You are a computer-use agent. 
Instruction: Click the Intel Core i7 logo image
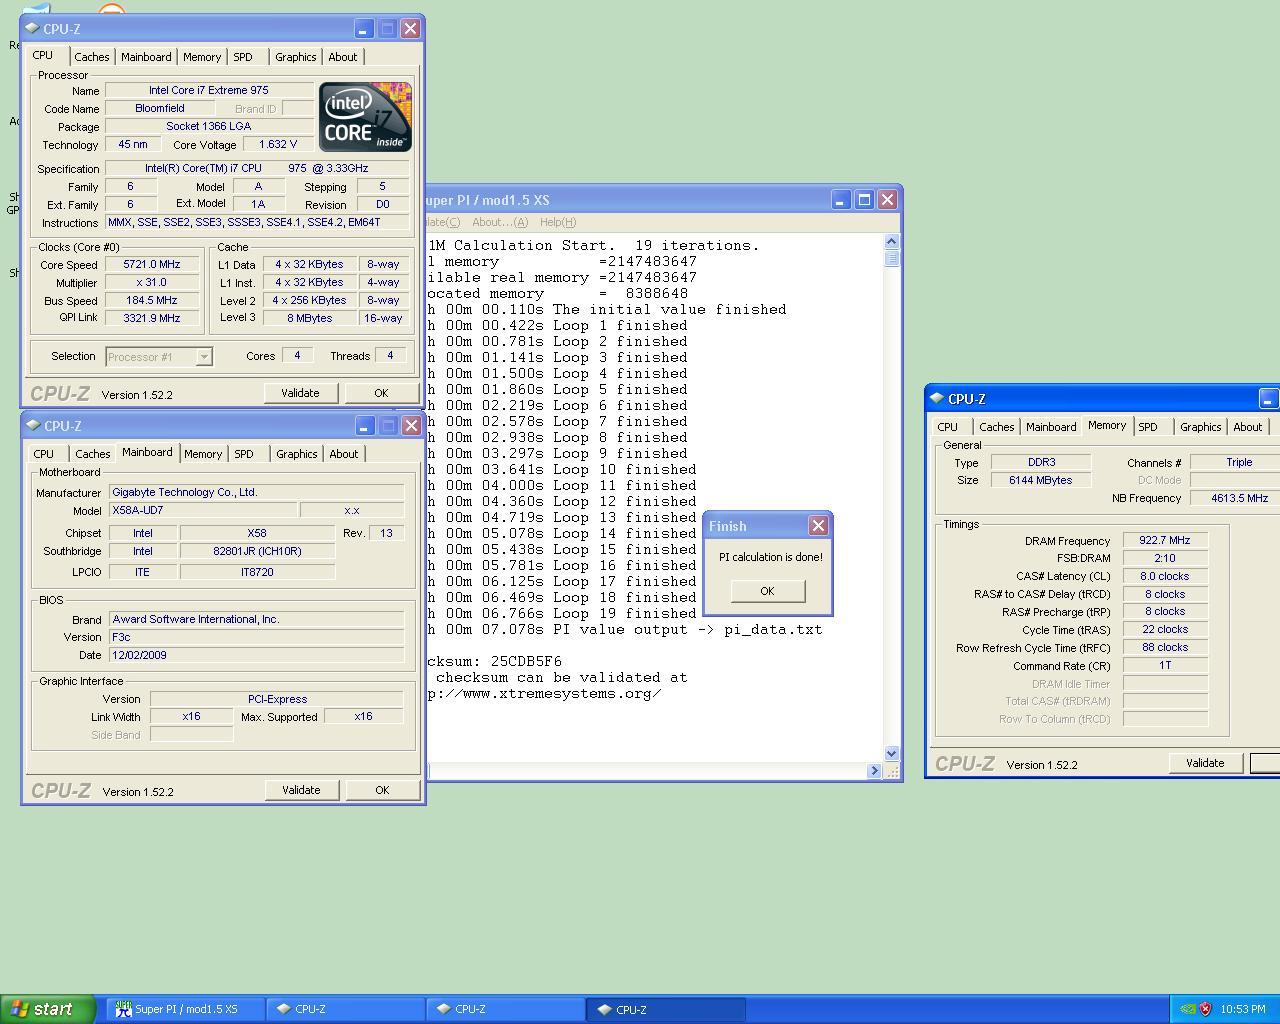(365, 117)
